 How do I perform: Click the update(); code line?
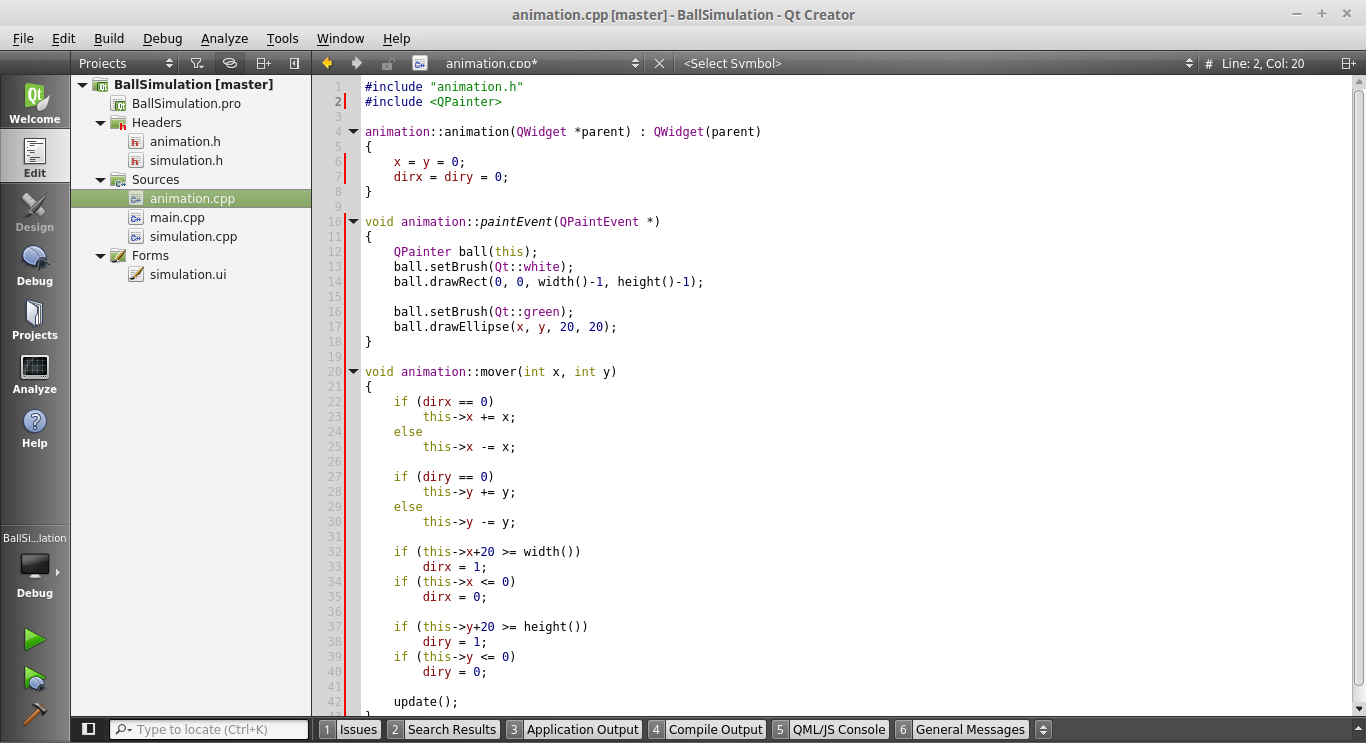426,702
